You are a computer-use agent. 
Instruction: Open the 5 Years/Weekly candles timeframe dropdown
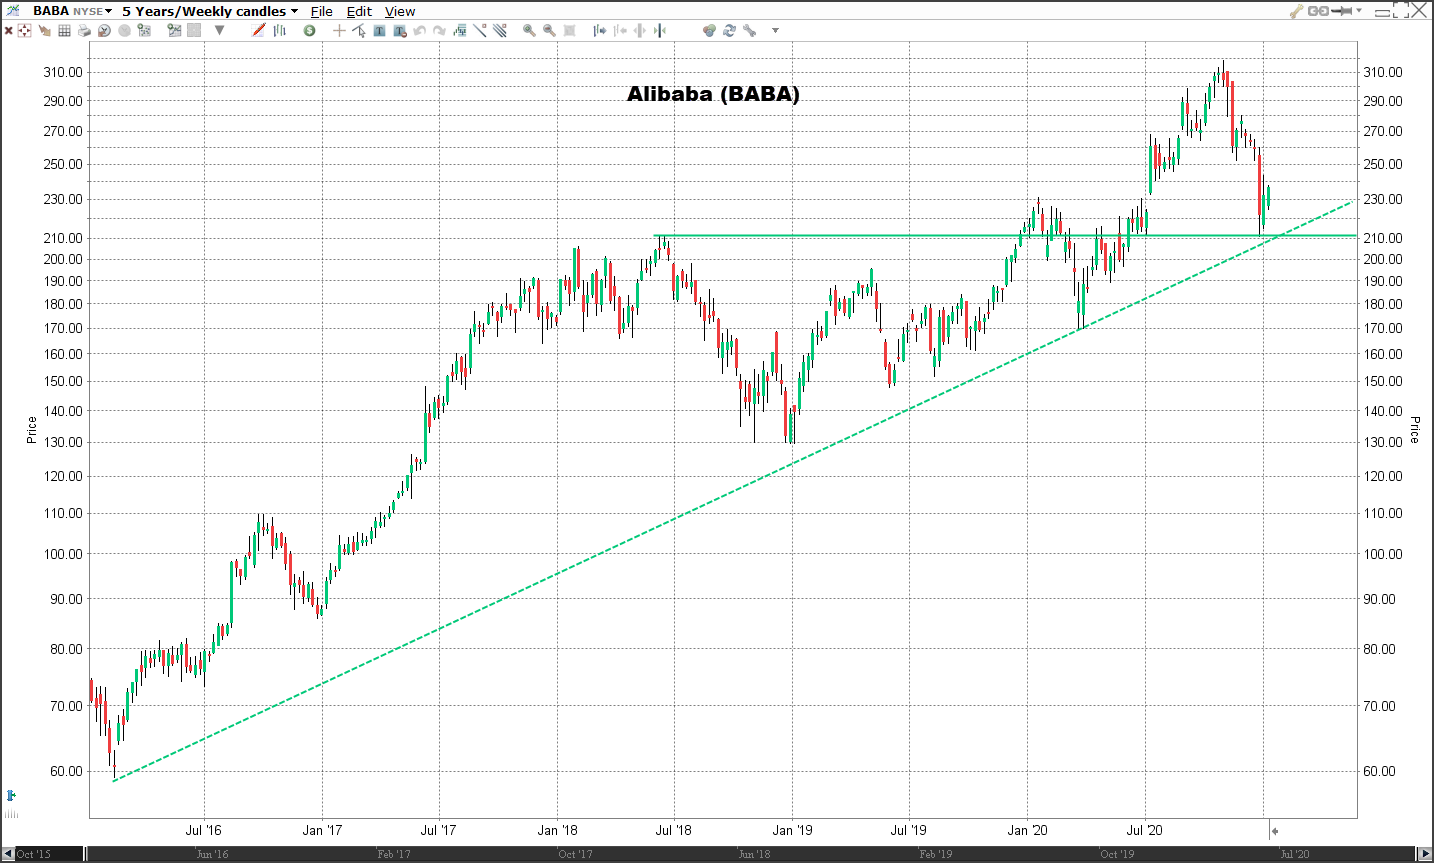(x=210, y=11)
